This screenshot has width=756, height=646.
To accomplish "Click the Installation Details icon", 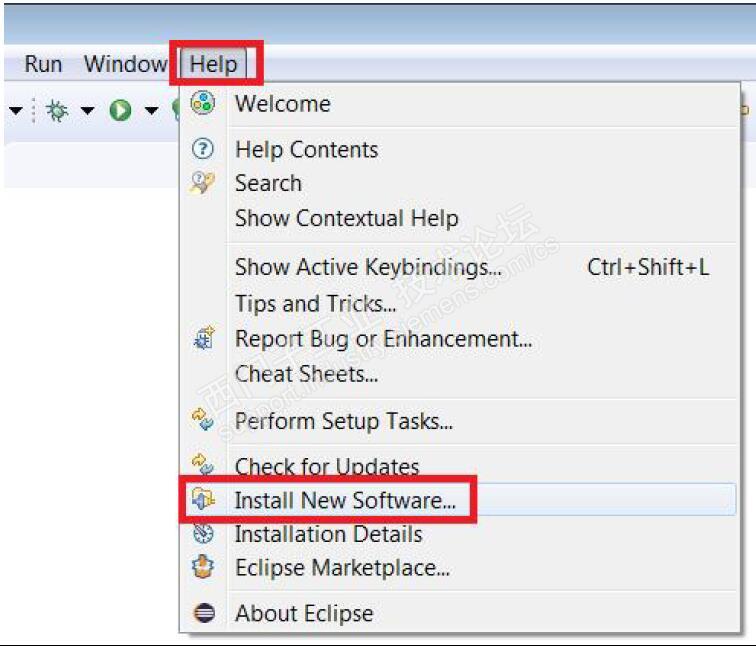I will pos(203,534).
